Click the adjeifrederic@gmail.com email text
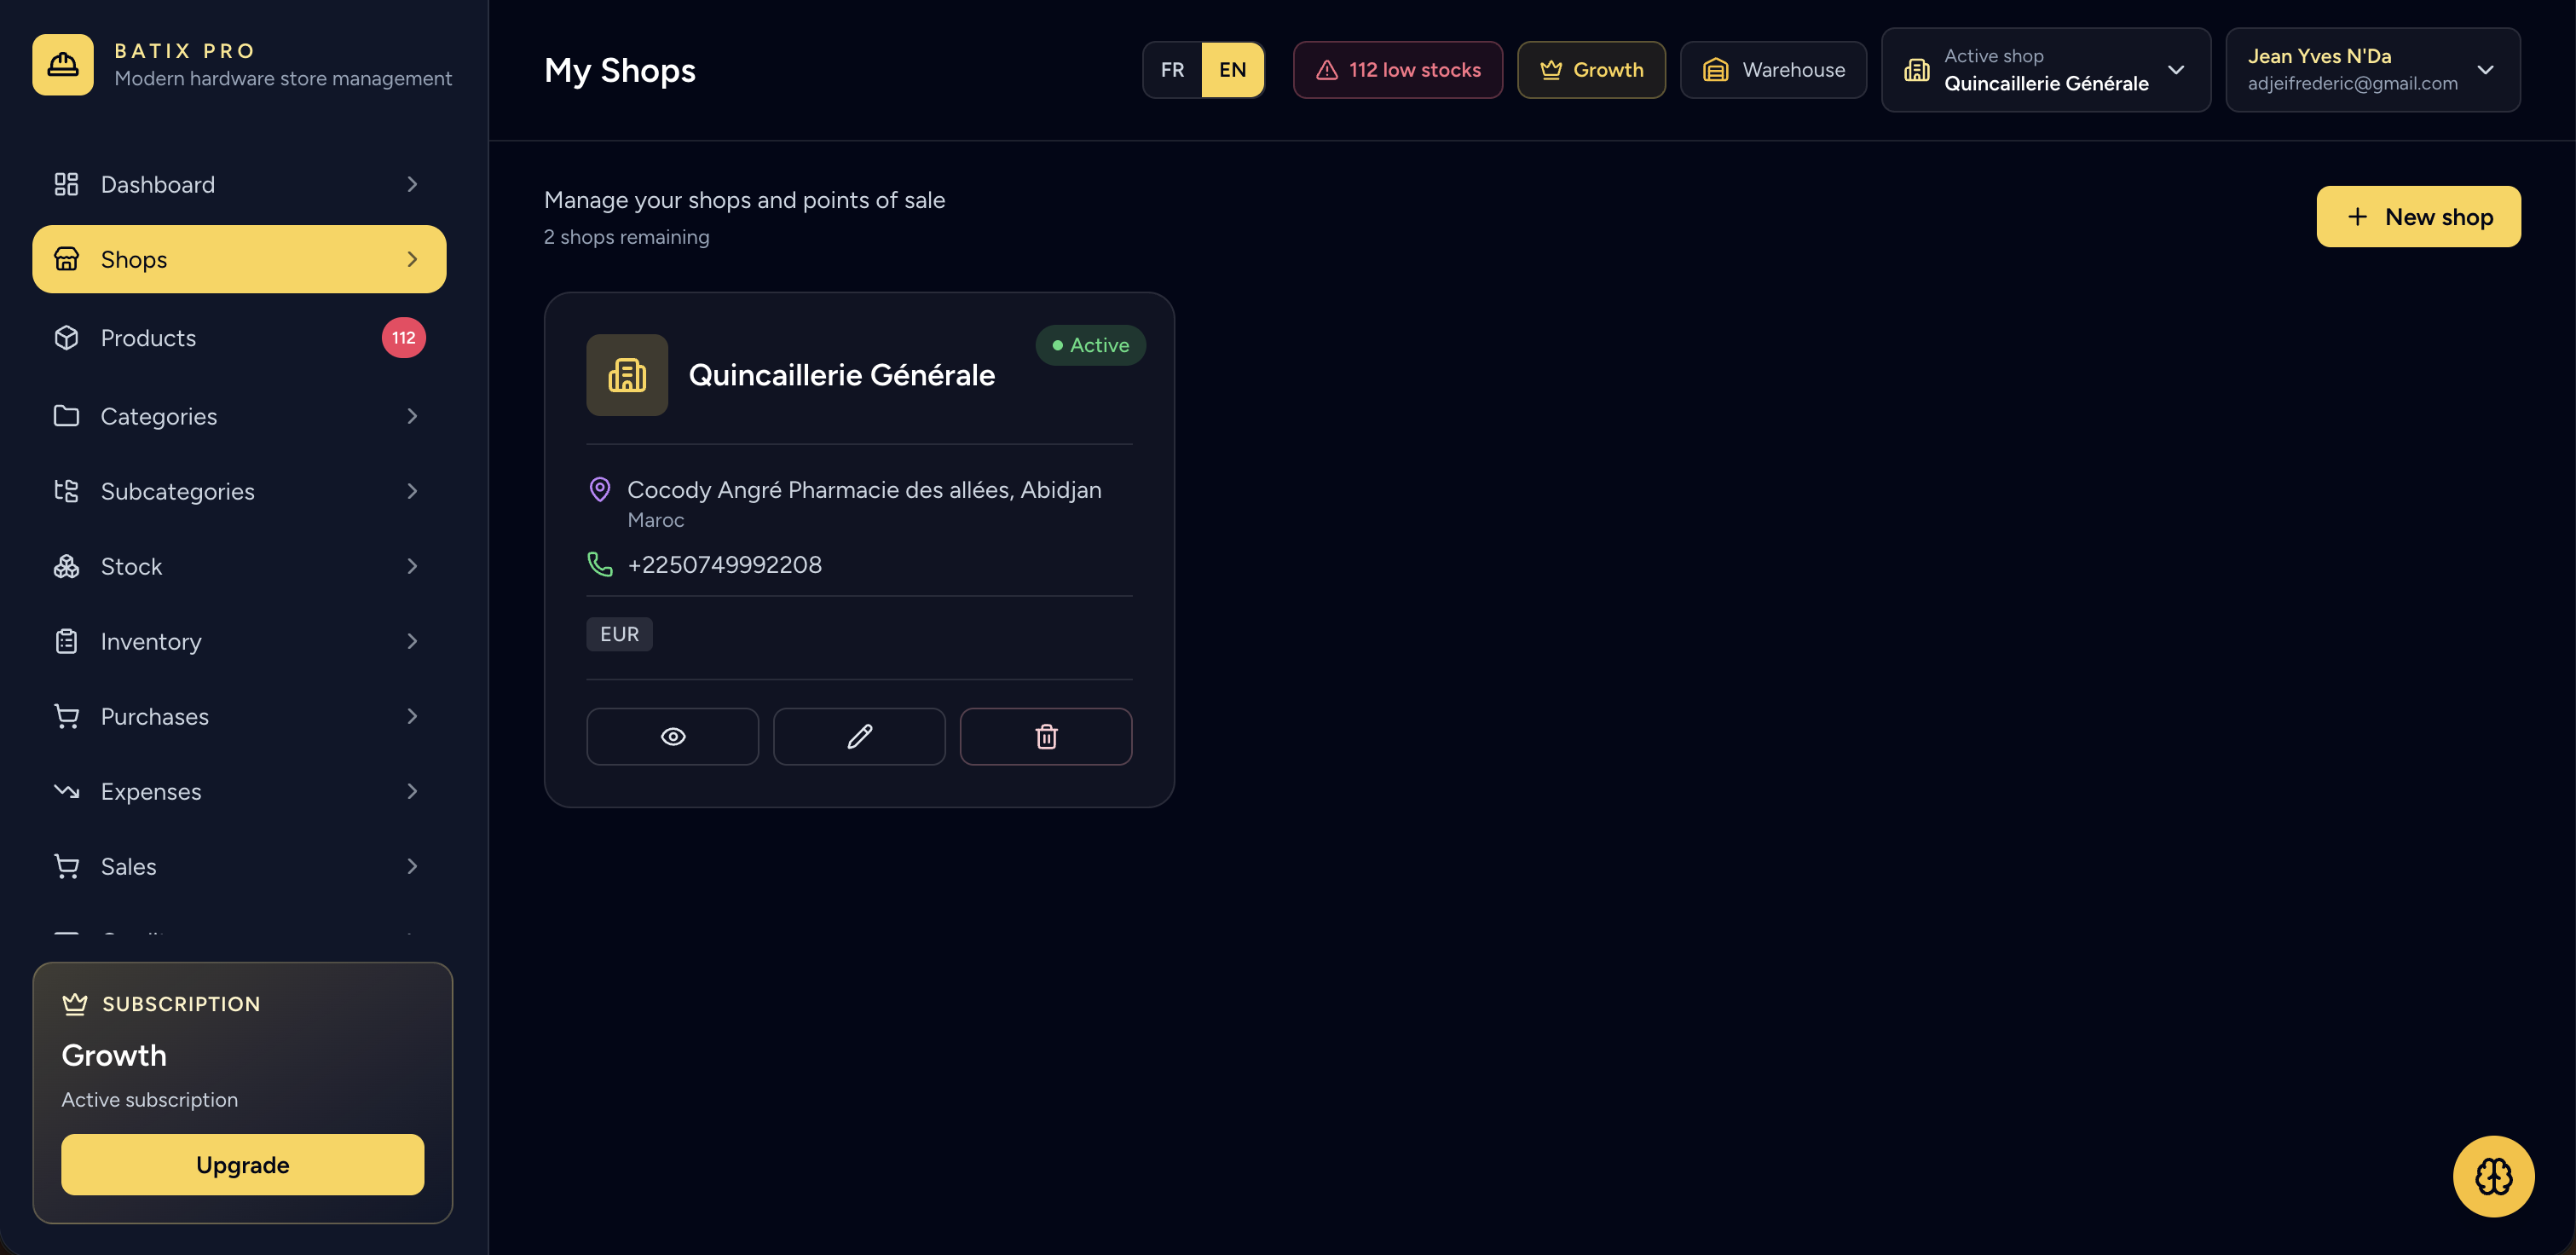The image size is (2576, 1255). 2352,84
